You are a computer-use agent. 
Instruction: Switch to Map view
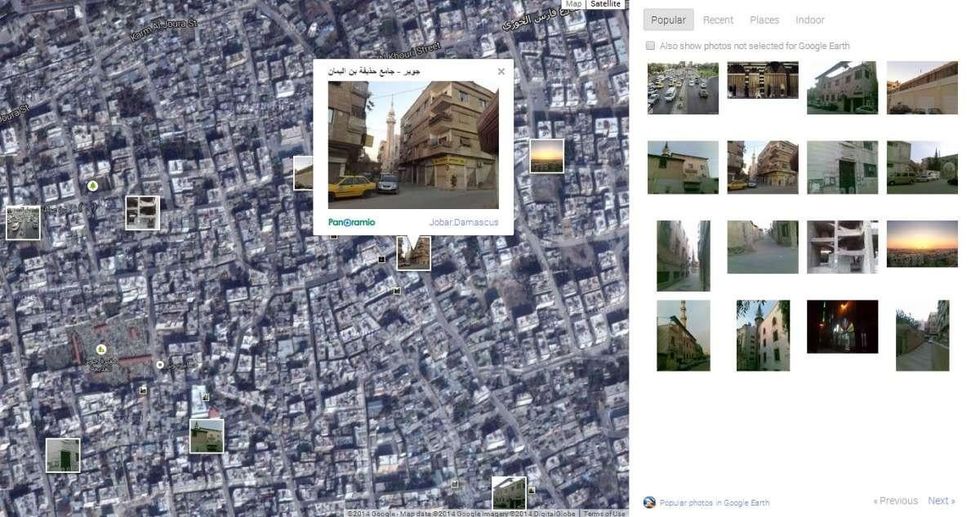point(572,4)
